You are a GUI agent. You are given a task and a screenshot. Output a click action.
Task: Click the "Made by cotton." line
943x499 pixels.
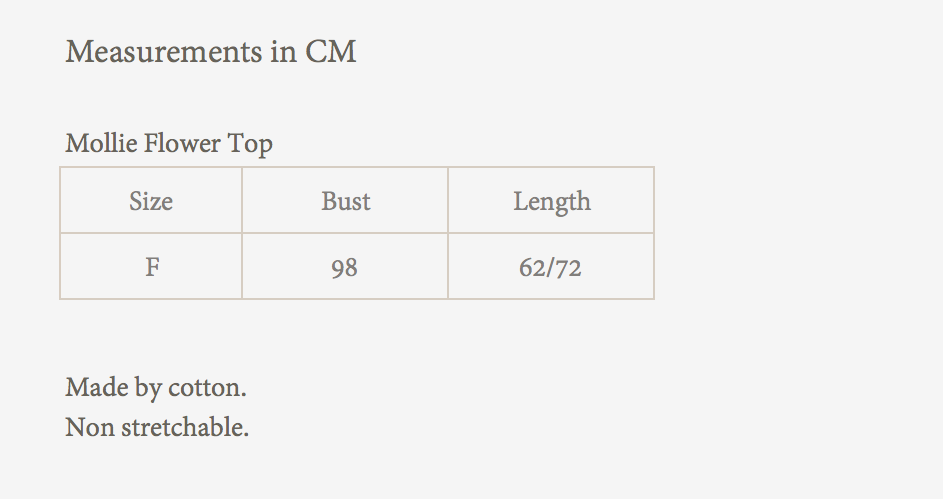click(x=156, y=387)
